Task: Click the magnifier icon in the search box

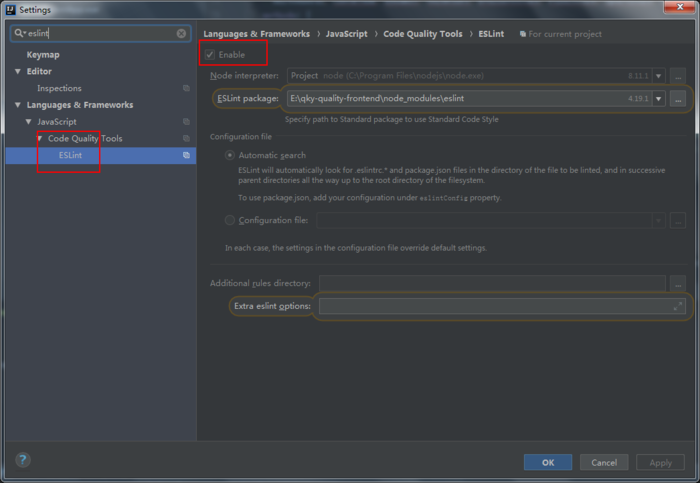Action: tap(19, 33)
